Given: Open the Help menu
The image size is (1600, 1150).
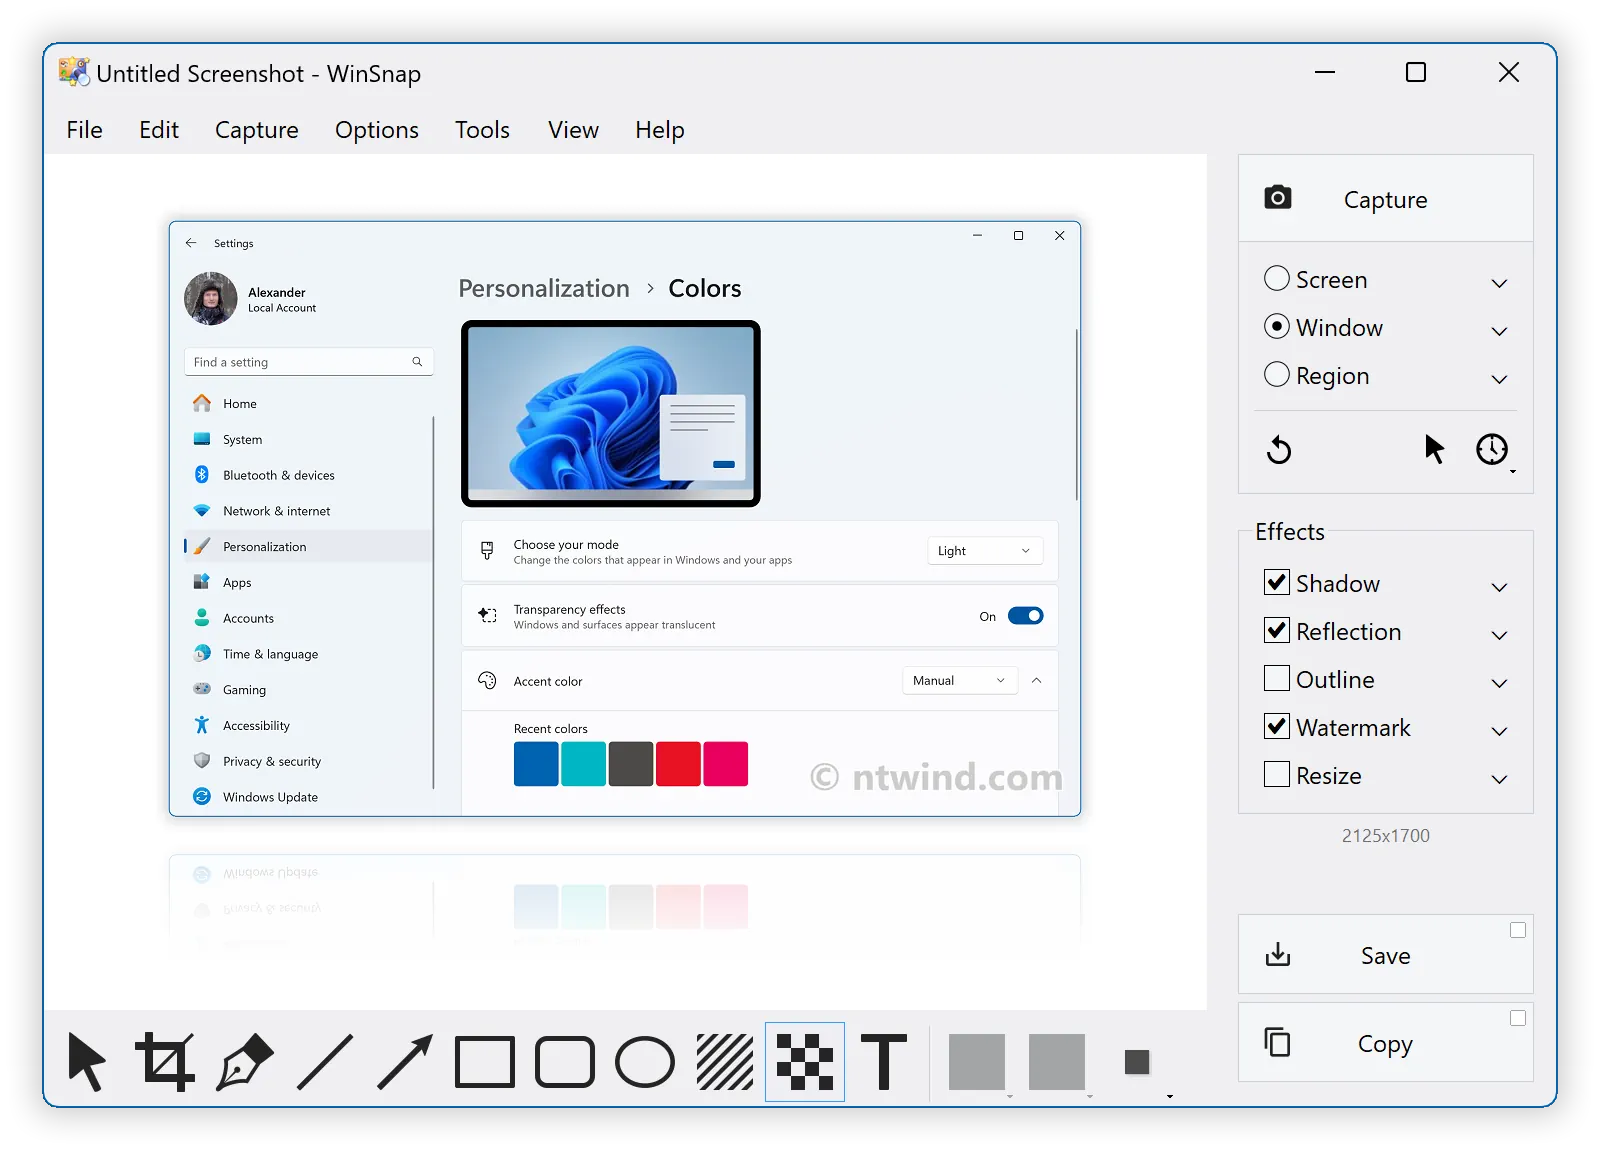Looking at the screenshot, I should coord(660,130).
